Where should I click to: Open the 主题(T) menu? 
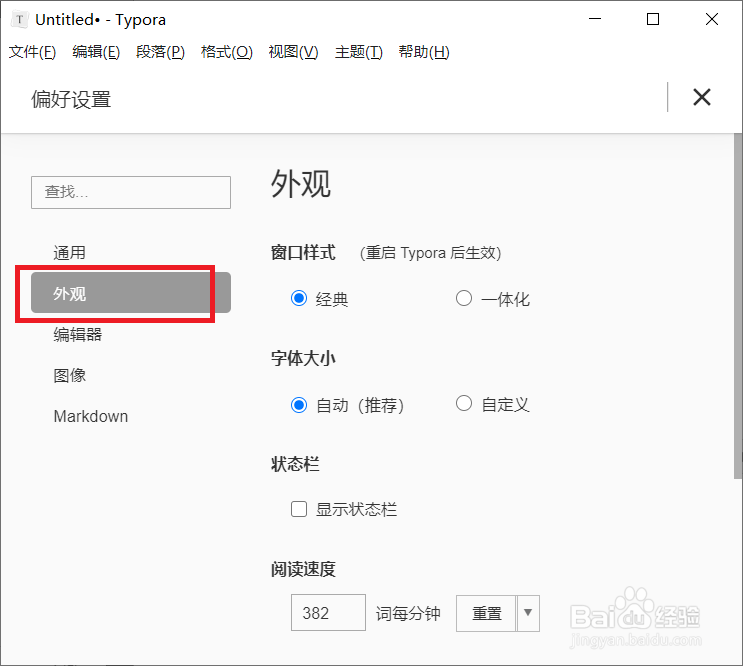(x=359, y=52)
